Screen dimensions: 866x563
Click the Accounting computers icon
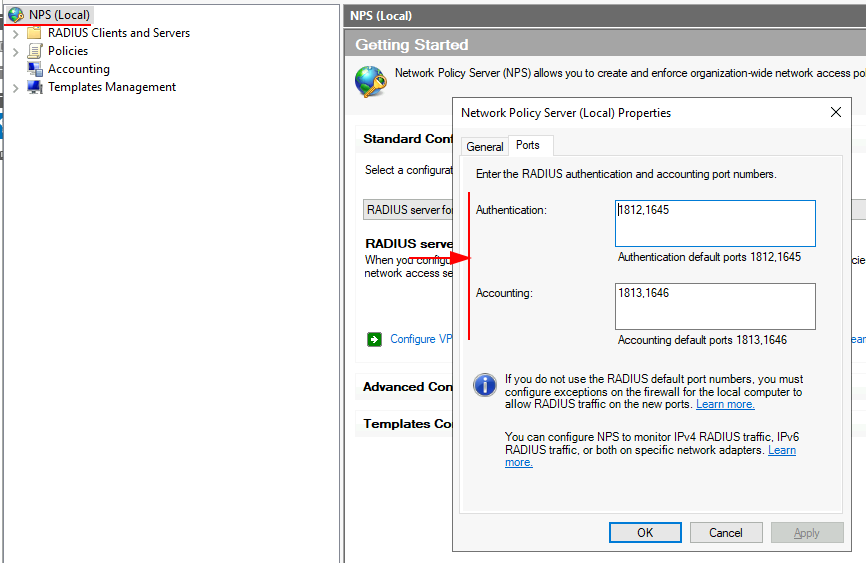click(x=35, y=69)
